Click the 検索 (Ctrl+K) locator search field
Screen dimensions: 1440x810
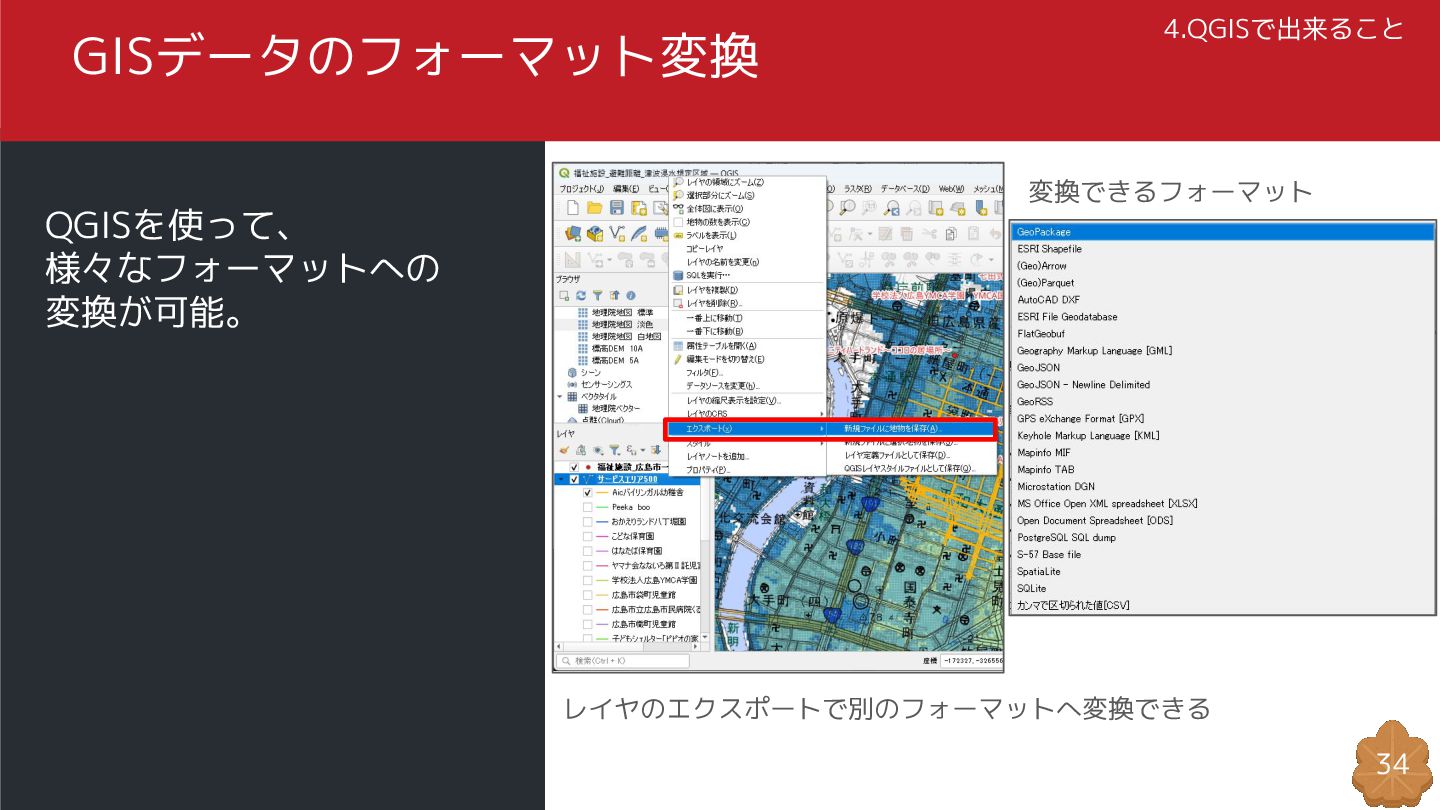[623, 661]
